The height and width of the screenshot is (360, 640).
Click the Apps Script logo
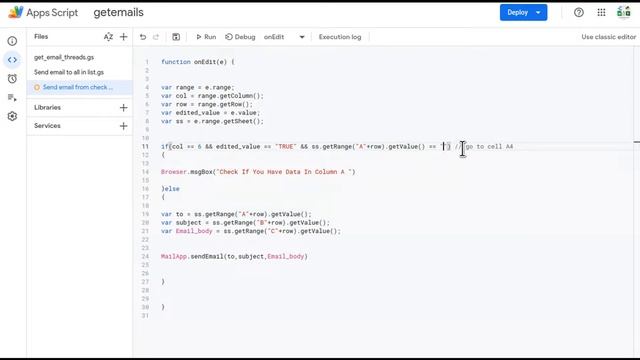16,12
